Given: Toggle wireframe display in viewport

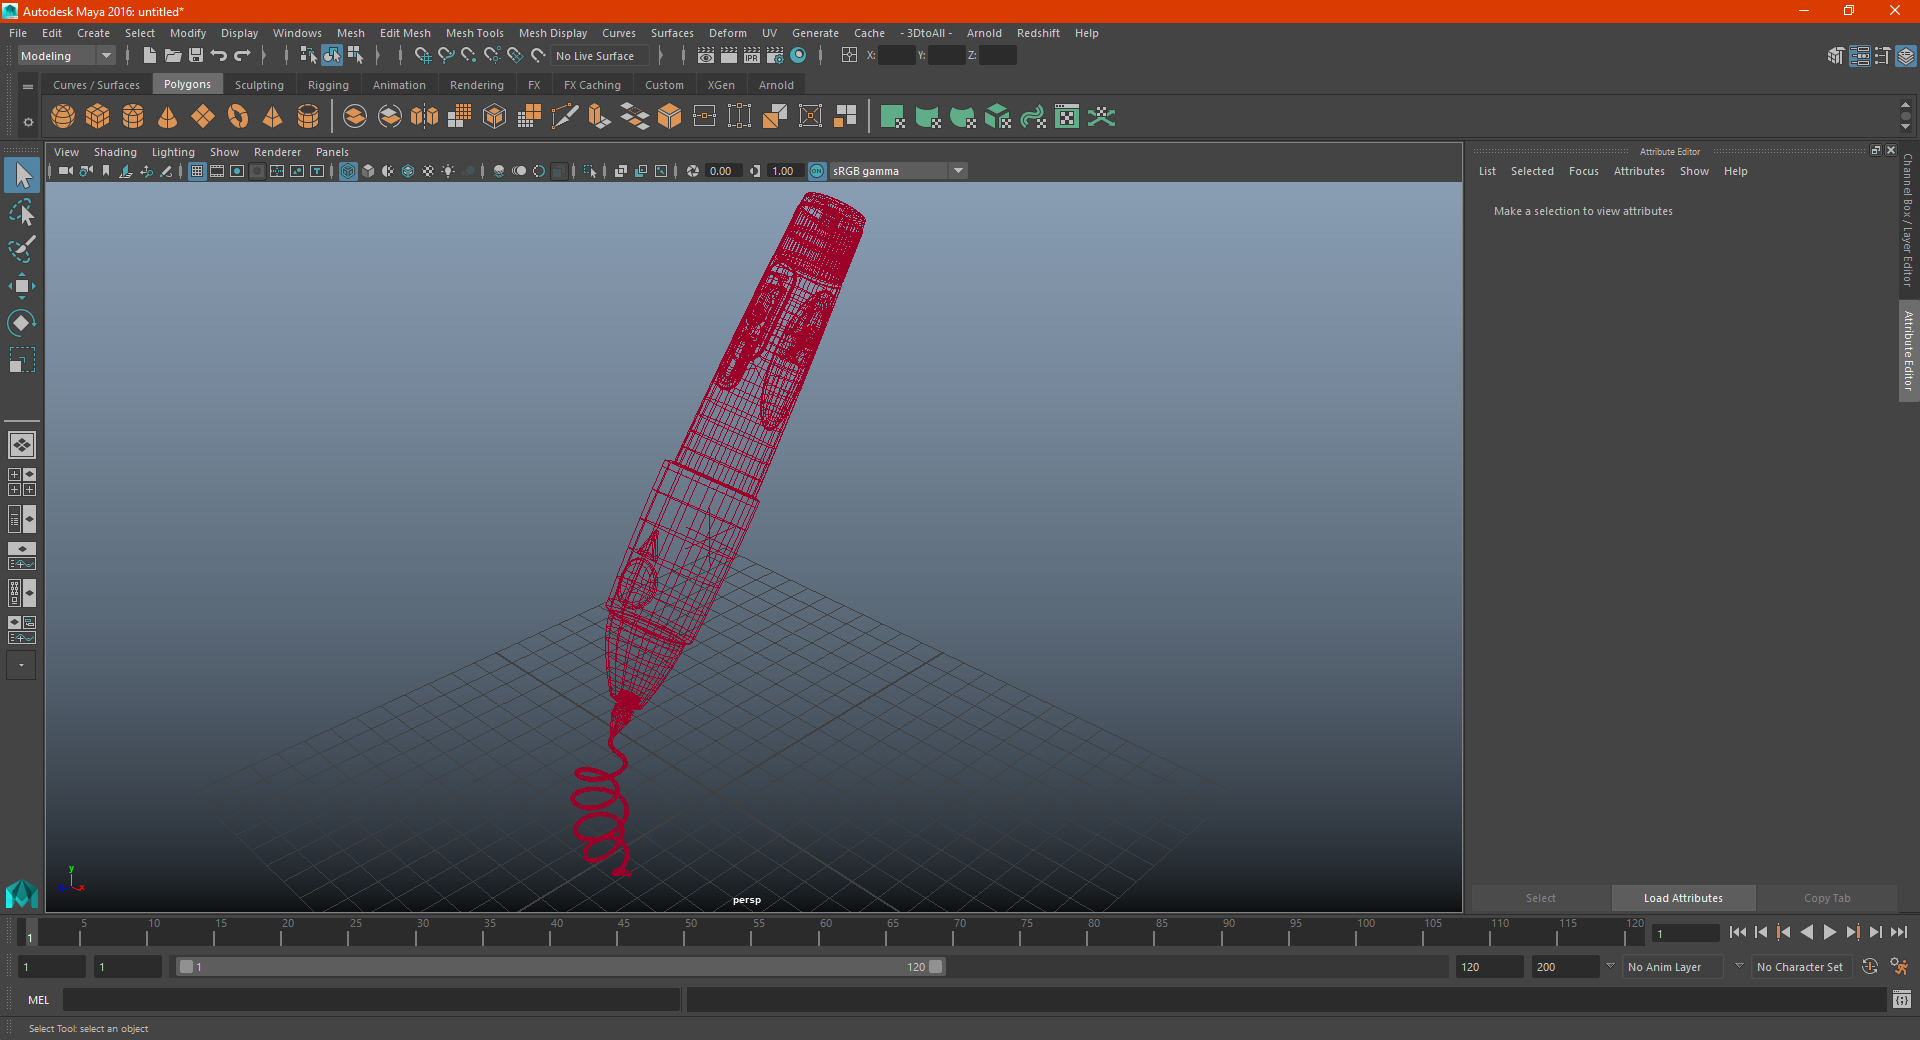Looking at the screenshot, I should click(x=348, y=171).
